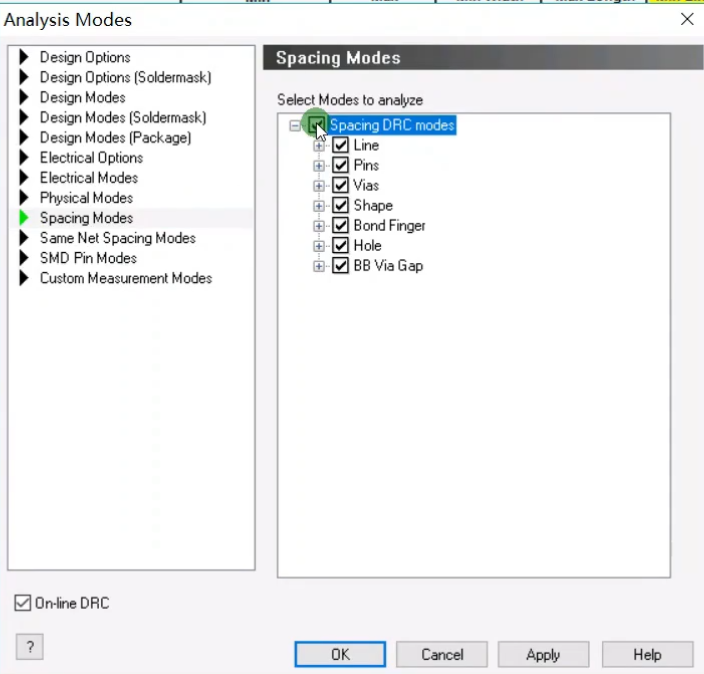Click the arrow icon beside Physical Modes
This screenshot has height=674, width=704.
[24, 198]
